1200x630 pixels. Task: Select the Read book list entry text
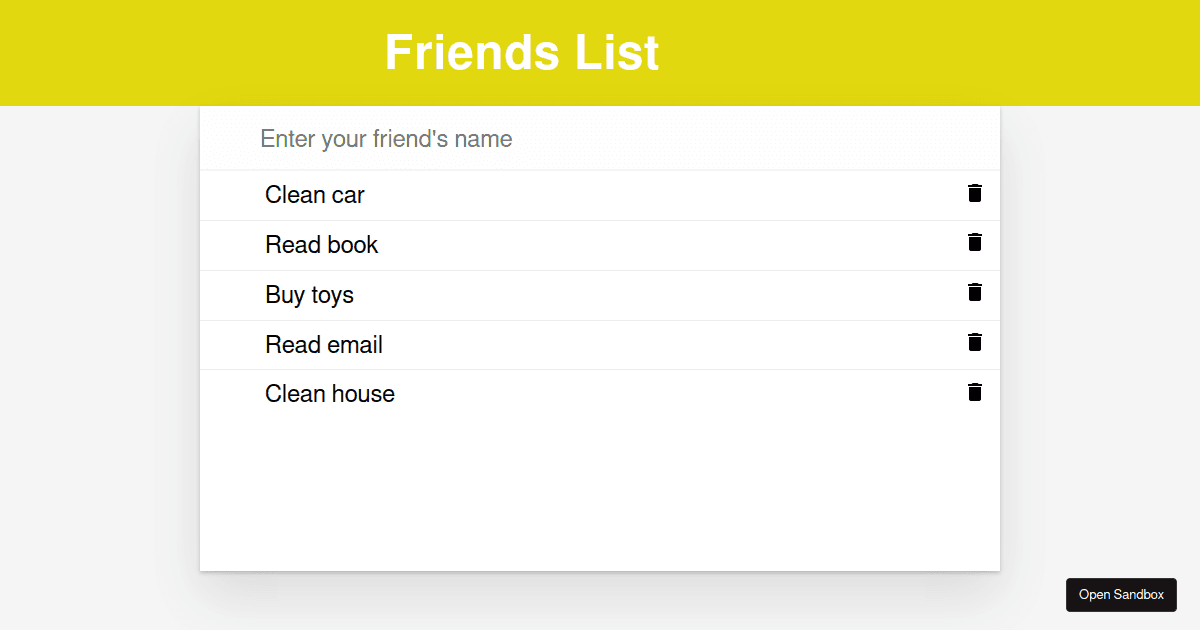pyautogui.click(x=322, y=245)
